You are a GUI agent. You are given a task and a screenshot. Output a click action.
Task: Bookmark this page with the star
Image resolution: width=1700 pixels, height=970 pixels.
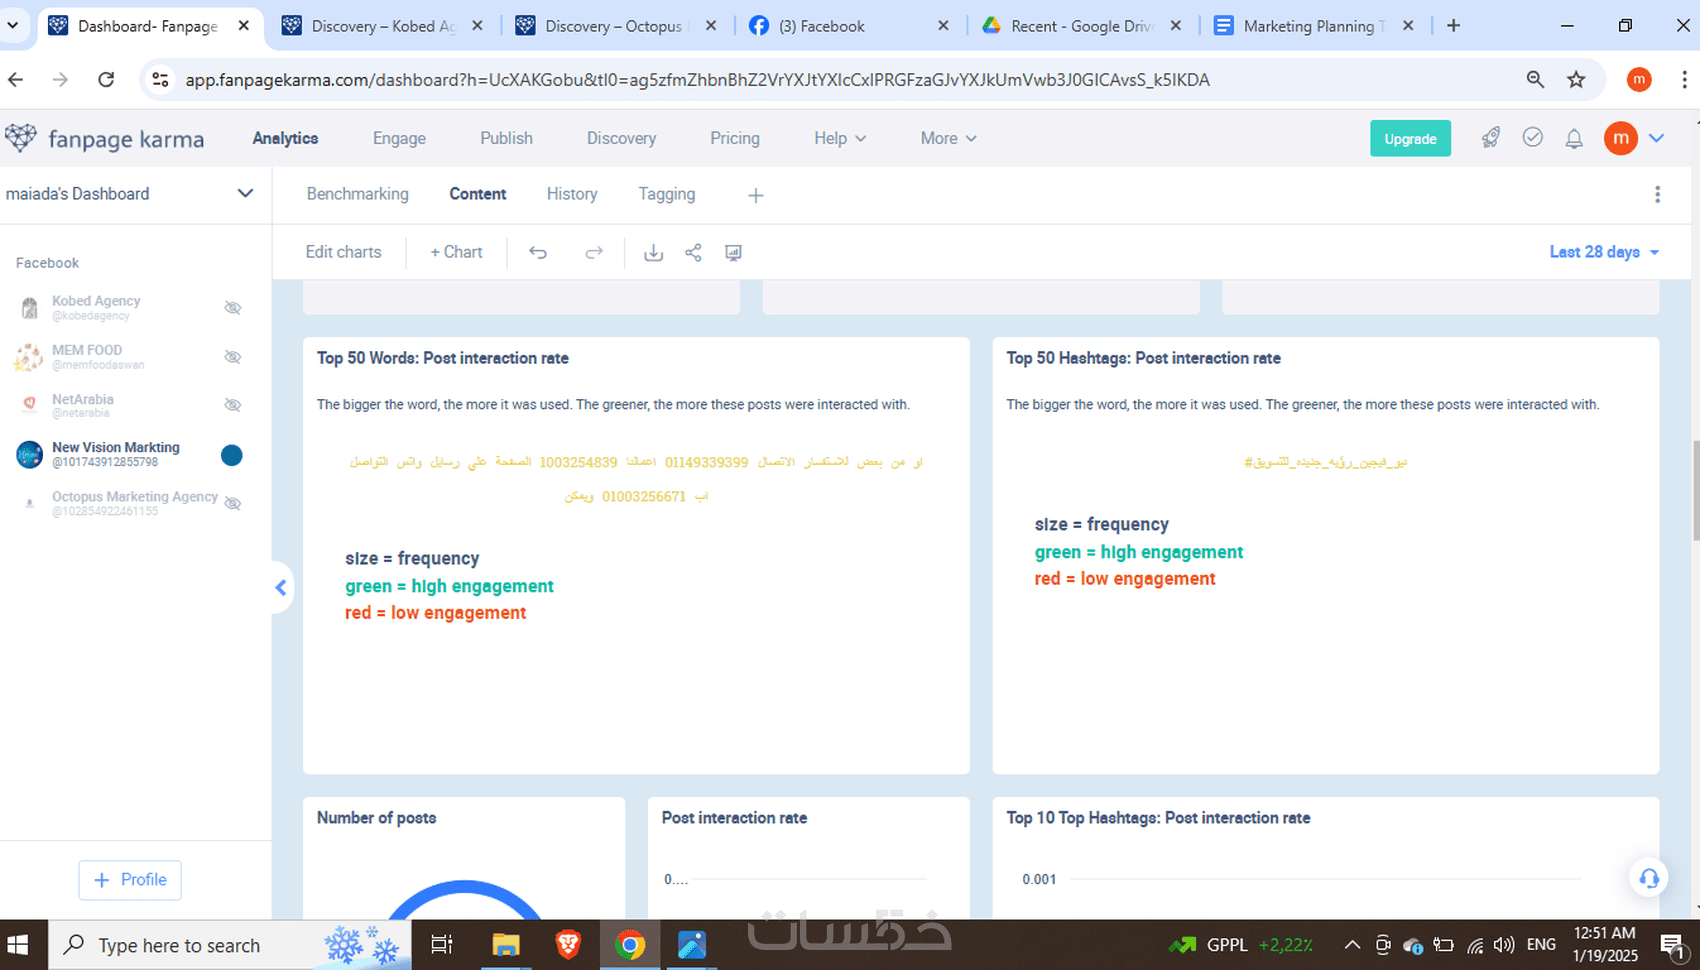click(x=1577, y=80)
